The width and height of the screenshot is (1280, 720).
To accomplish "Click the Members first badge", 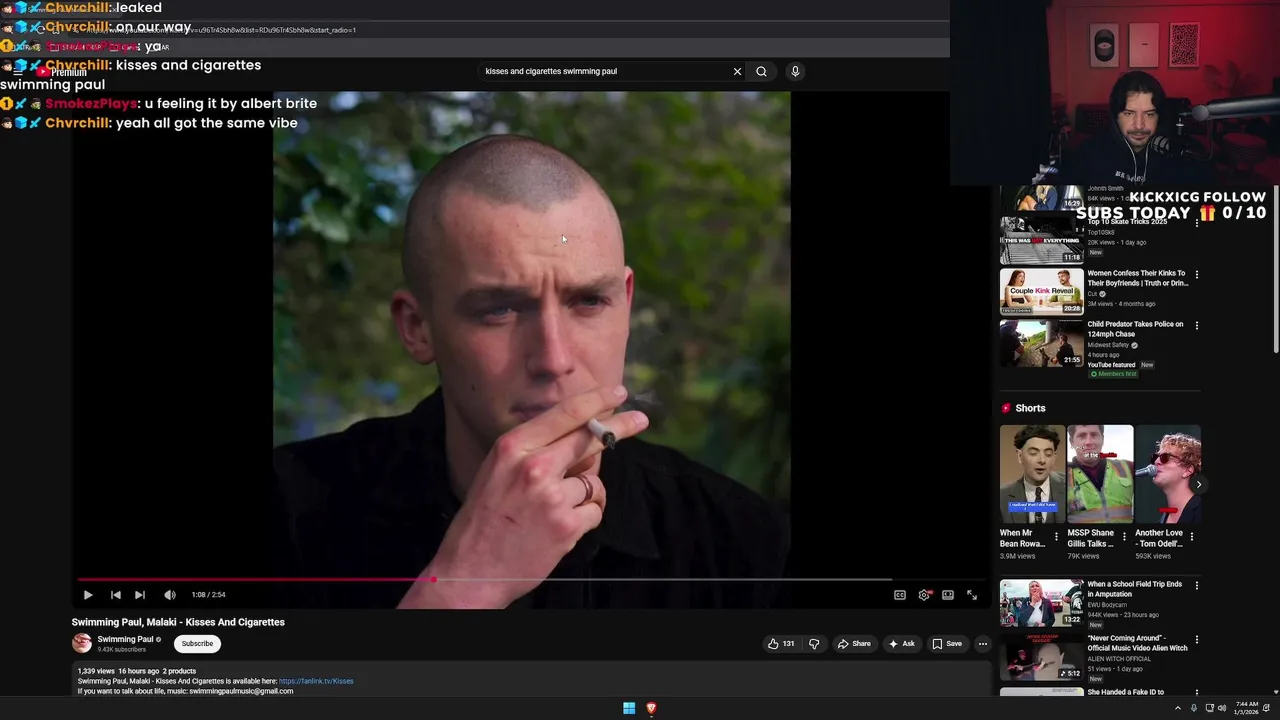I will [x=1113, y=374].
